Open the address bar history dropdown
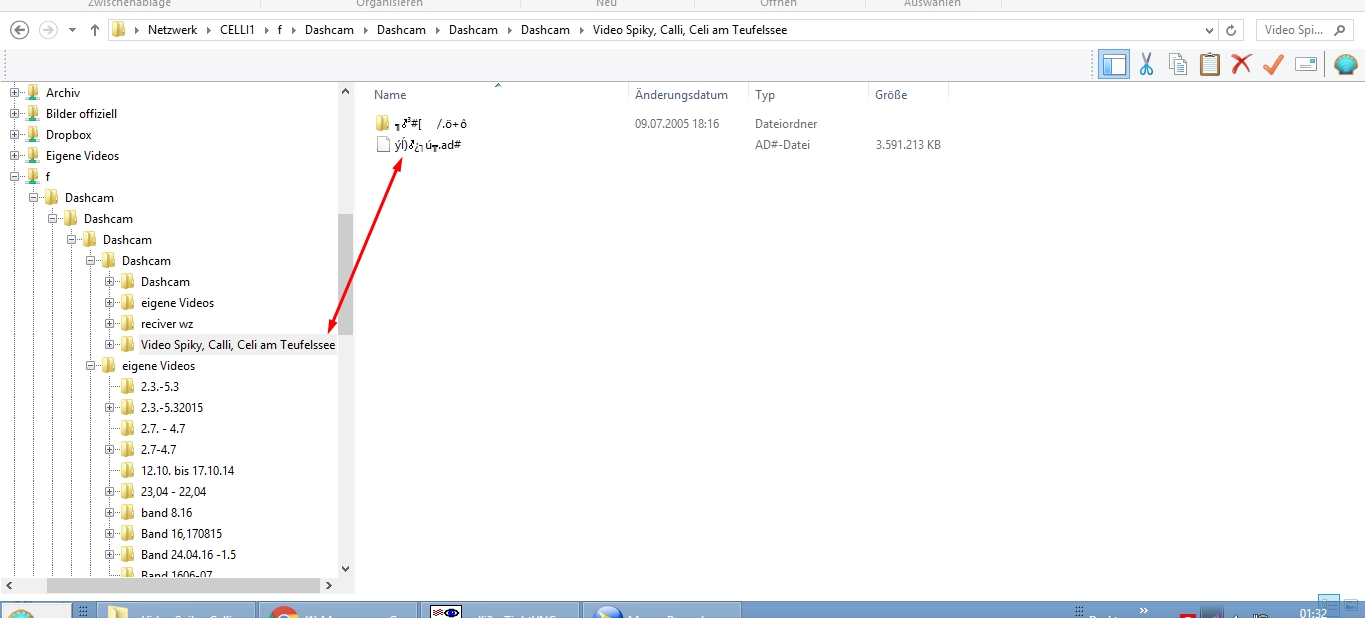The image size is (1365, 618). [x=1207, y=29]
